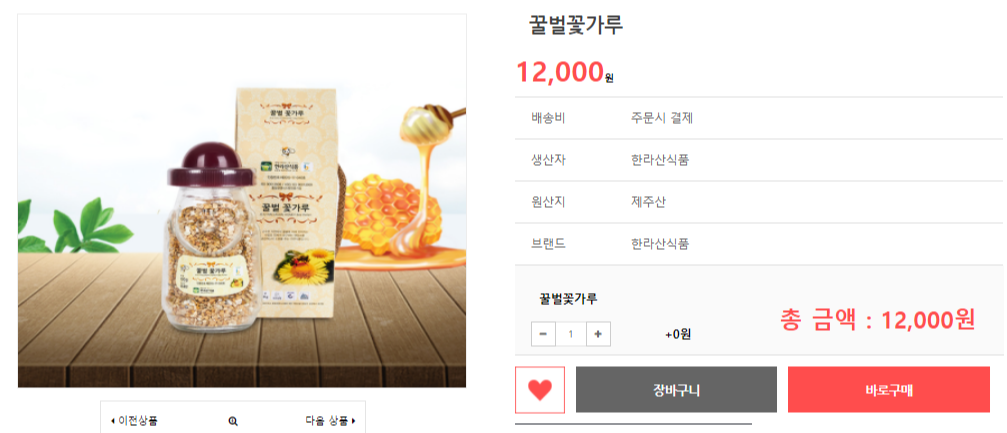The height and width of the screenshot is (433, 1007).
Task: Click the 제주산 origin value
Action: [648, 202]
